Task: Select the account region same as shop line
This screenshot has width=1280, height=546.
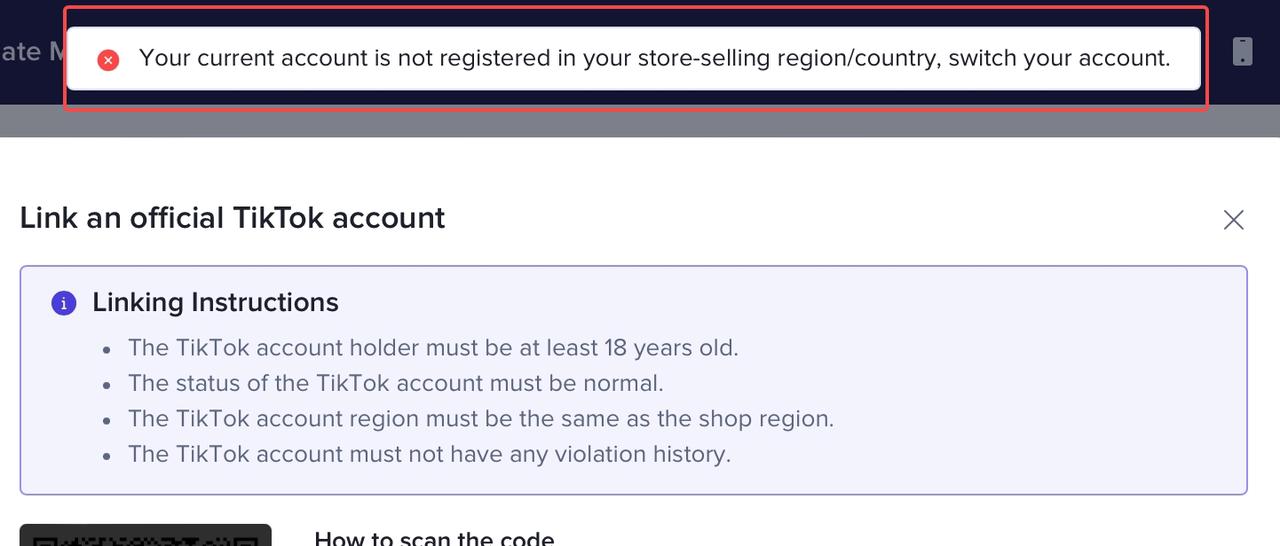Action: [481, 418]
